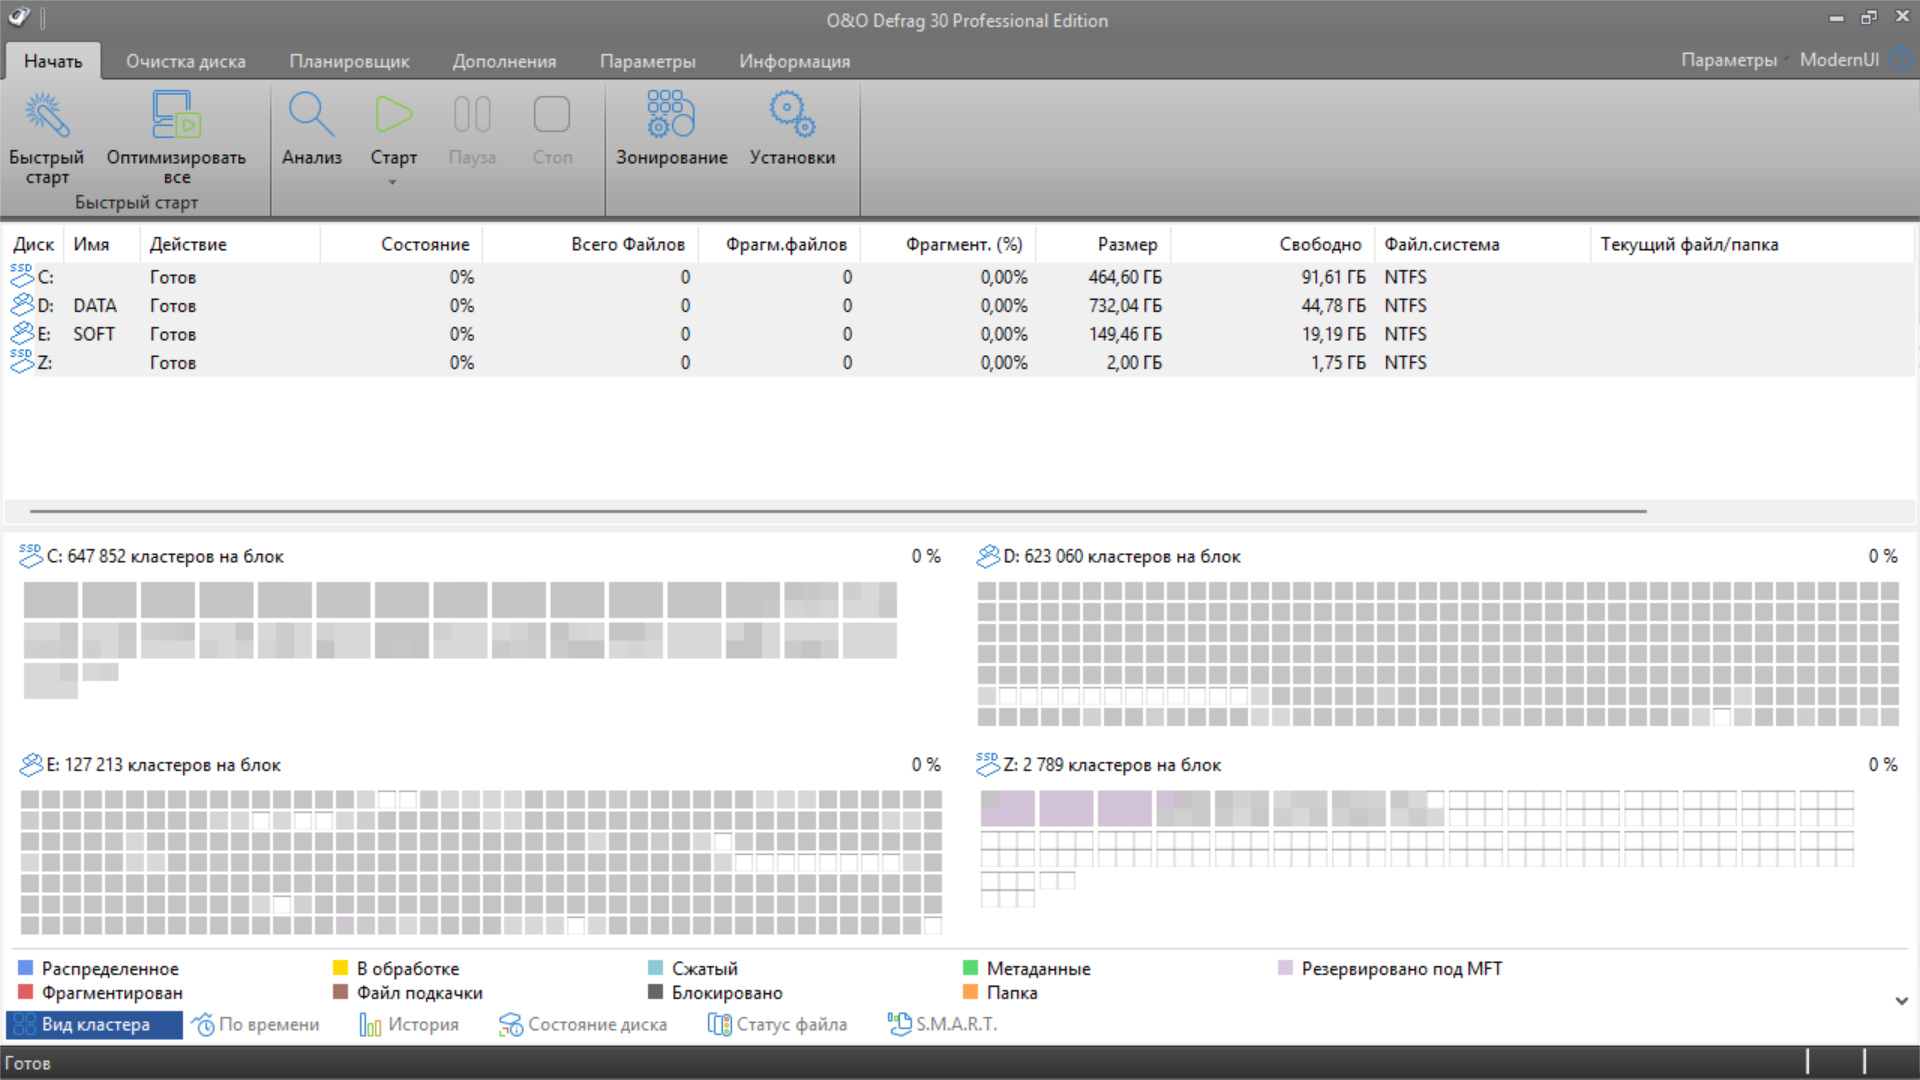
Task: Click the Optimize All icon
Action: [176, 116]
